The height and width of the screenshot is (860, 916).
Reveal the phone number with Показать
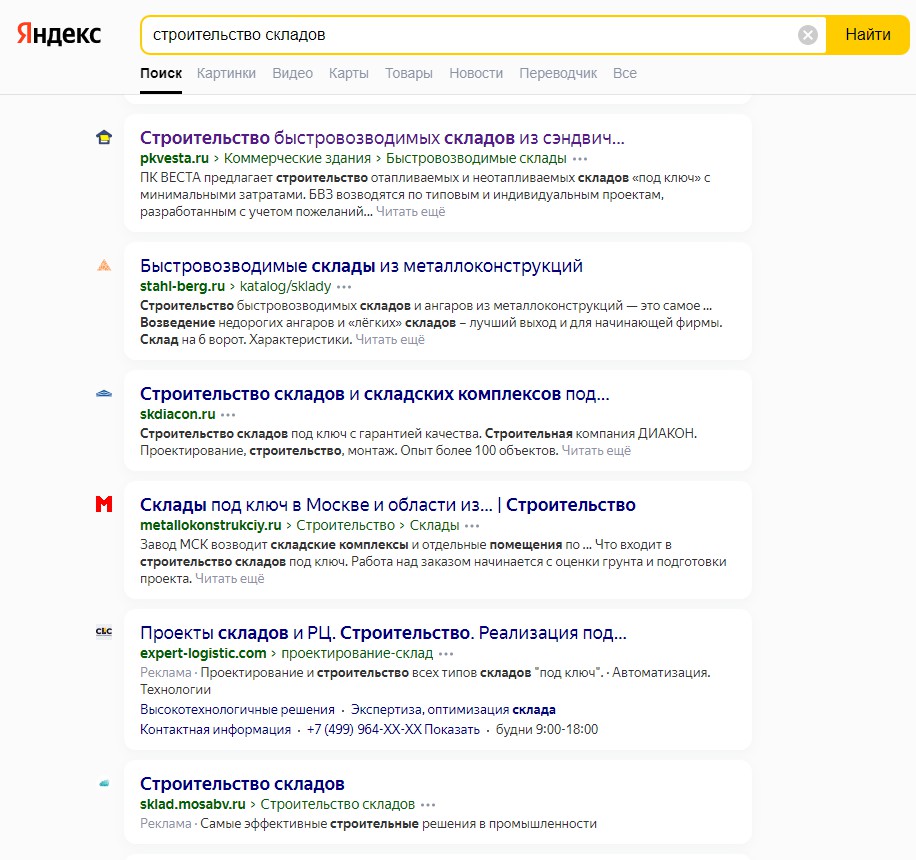[x=452, y=729]
